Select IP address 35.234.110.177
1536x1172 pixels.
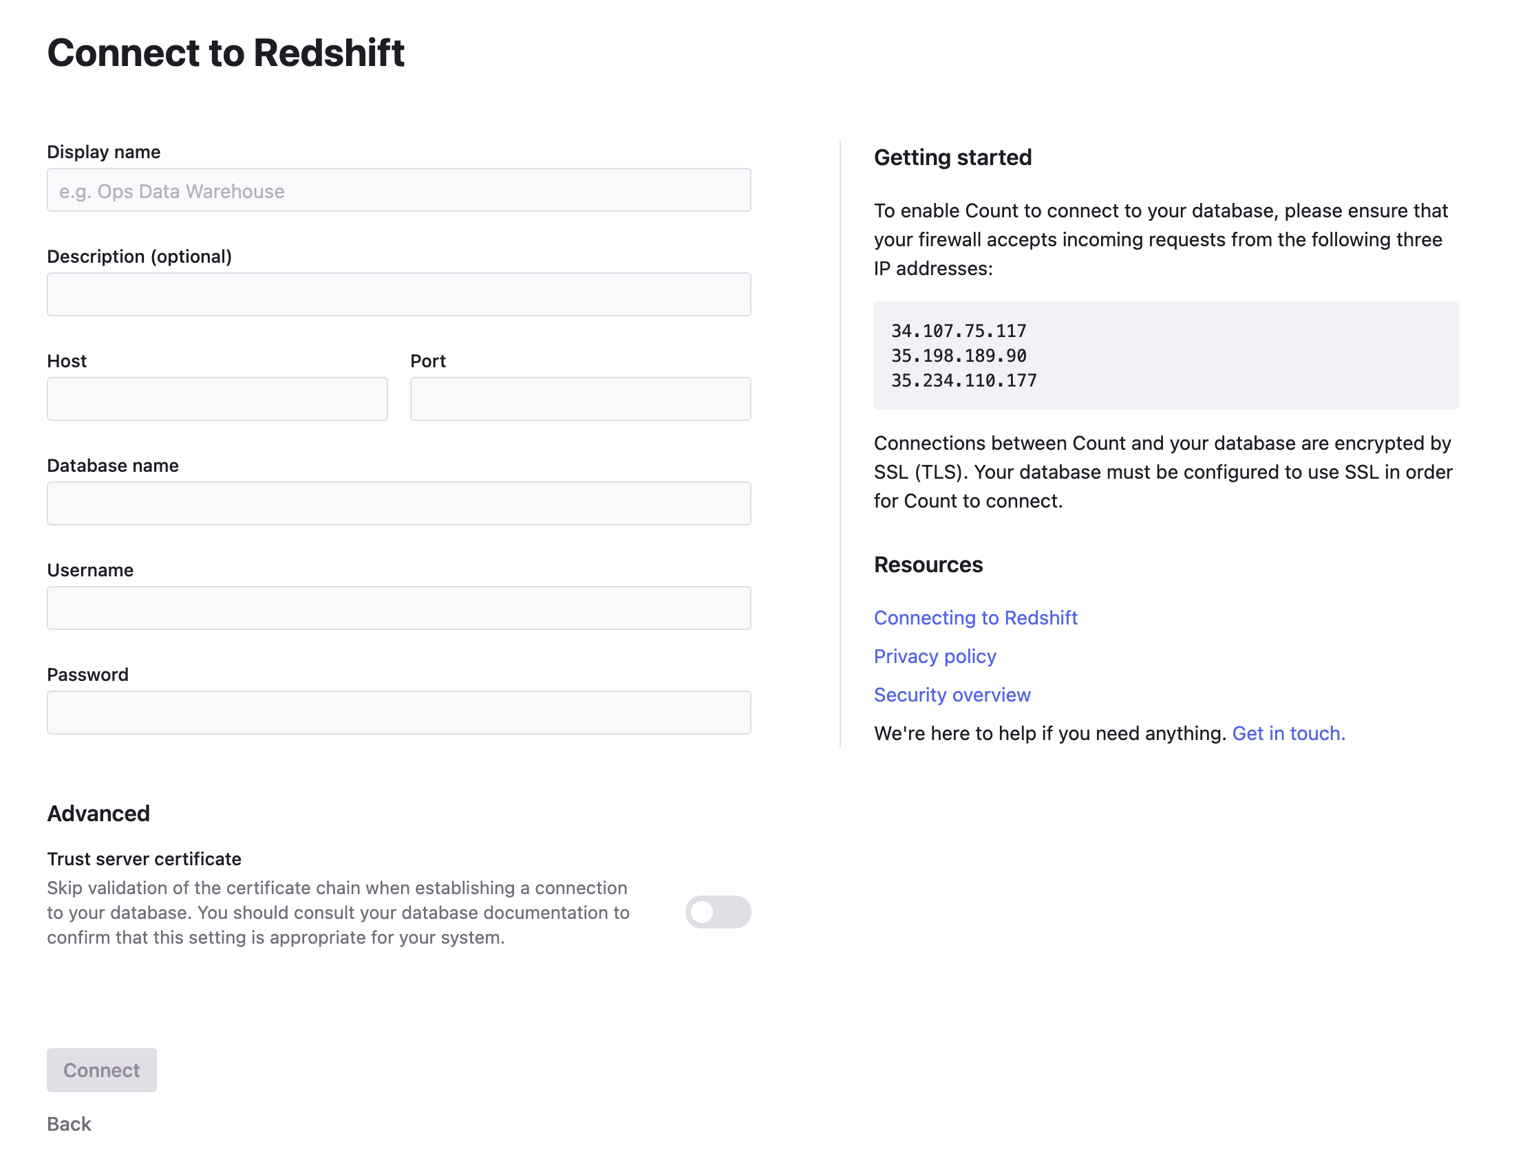pyautogui.click(x=964, y=381)
